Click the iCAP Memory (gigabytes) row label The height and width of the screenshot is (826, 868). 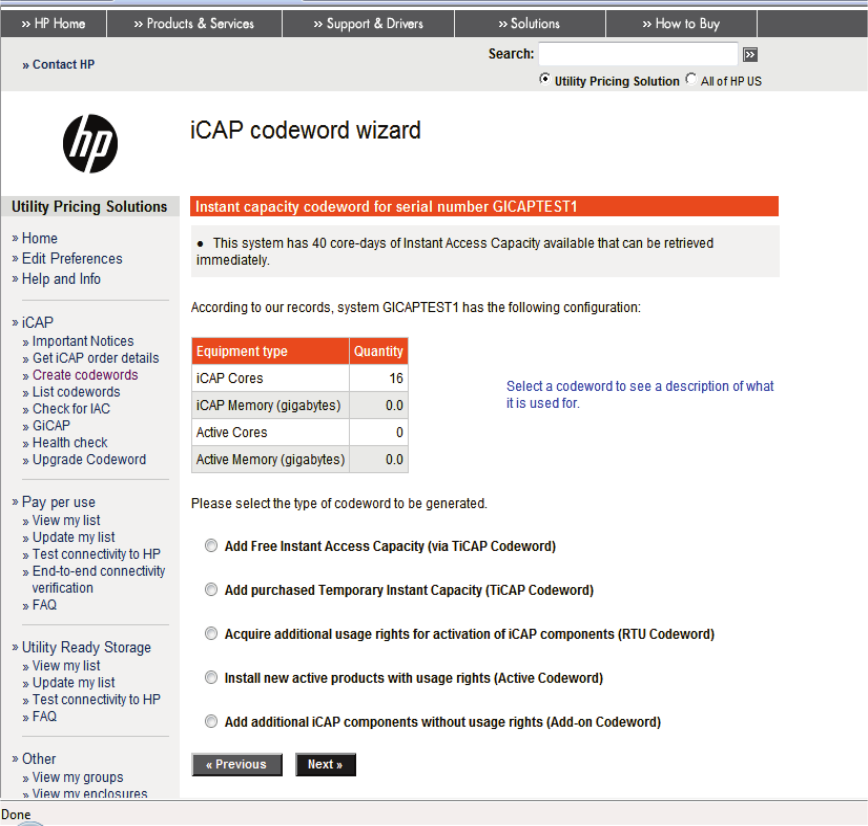(x=268, y=405)
